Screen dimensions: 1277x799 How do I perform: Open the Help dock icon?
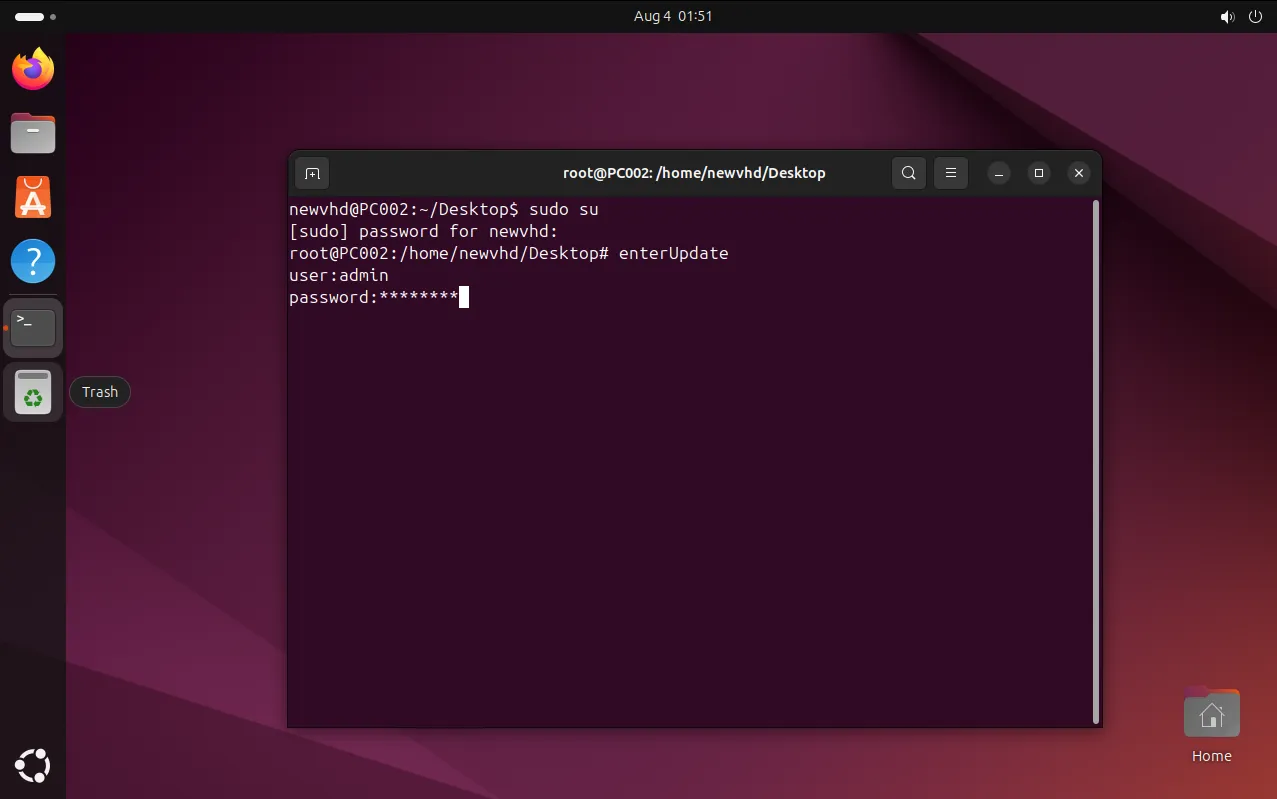coord(33,261)
